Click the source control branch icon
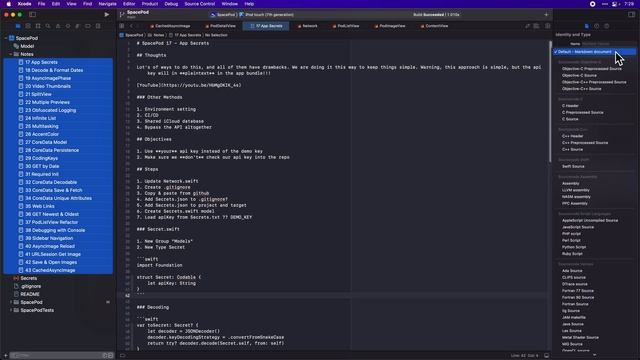This screenshot has height=360, width=640. tap(122, 14)
